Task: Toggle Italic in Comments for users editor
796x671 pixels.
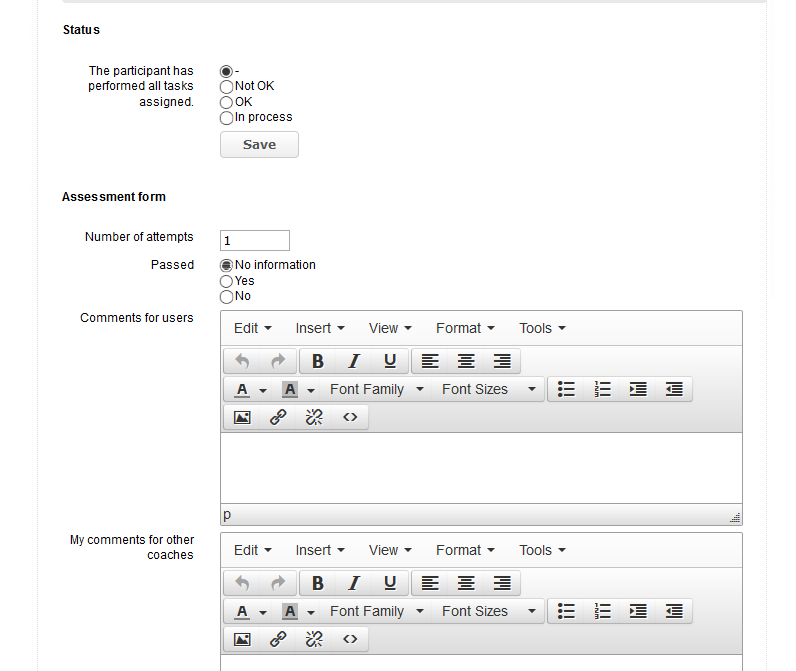Action: click(354, 361)
